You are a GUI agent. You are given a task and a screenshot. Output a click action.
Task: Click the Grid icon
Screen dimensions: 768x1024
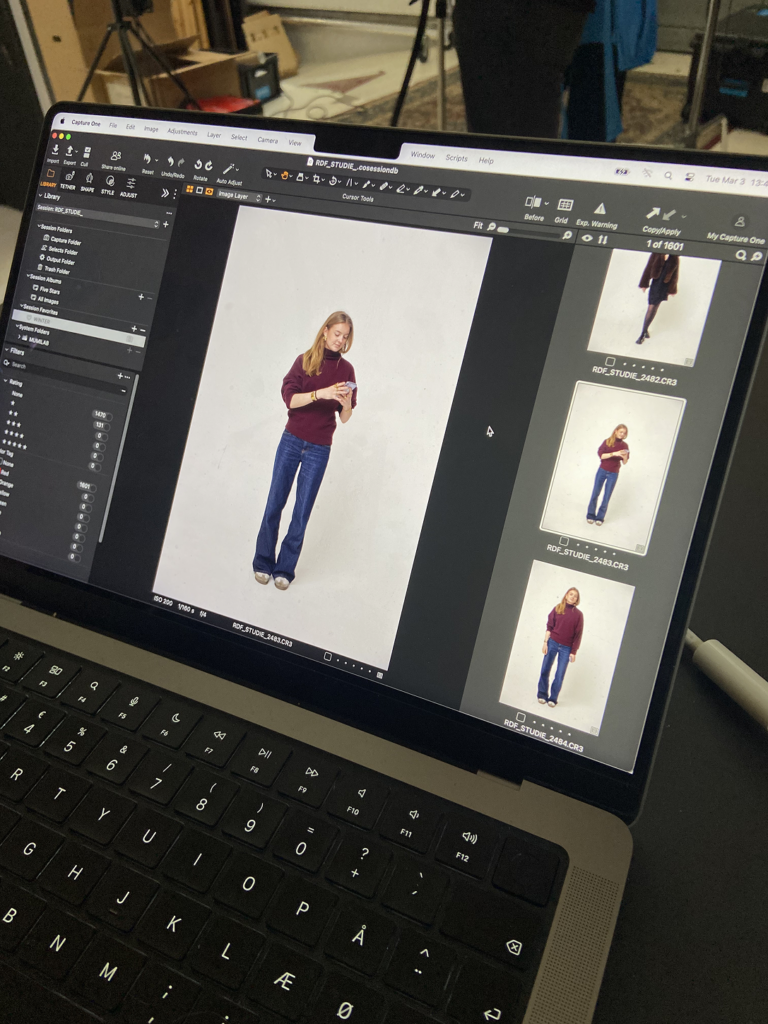(566, 205)
